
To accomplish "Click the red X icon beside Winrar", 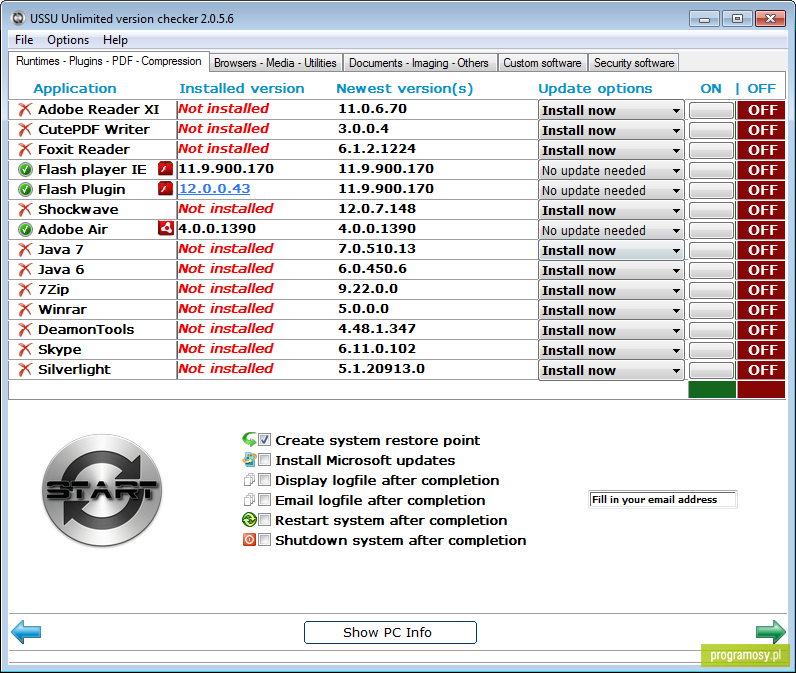I will pyautogui.click(x=25, y=310).
